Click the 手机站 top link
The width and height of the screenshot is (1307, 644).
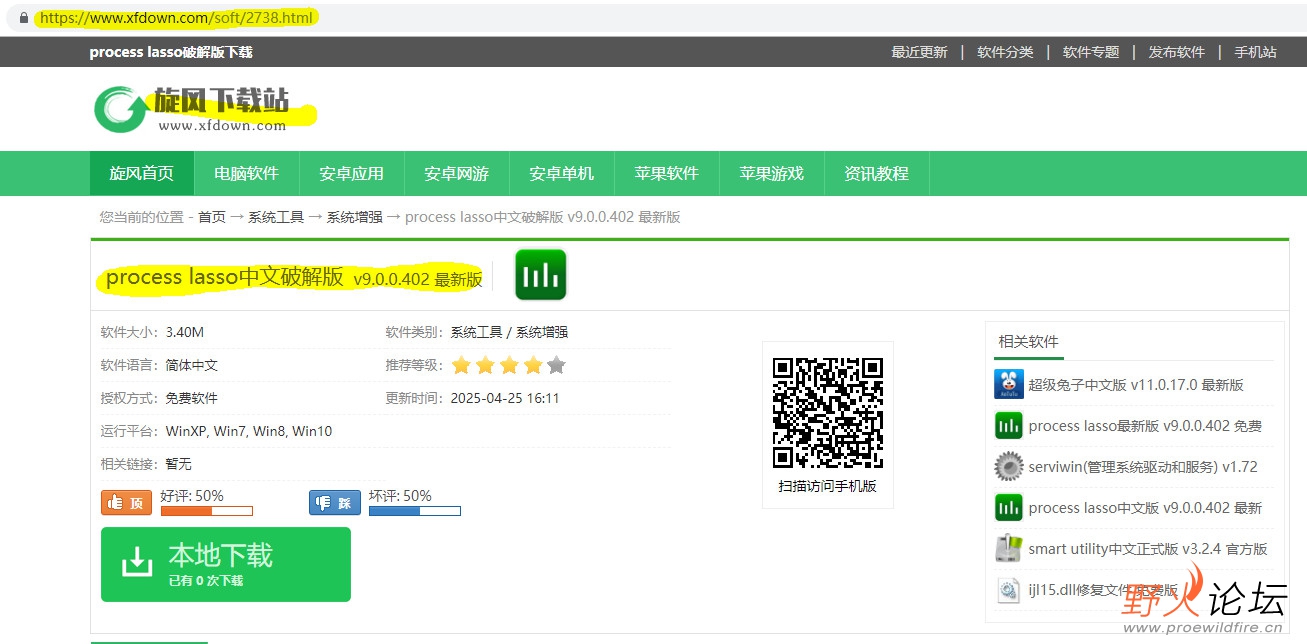[x=1255, y=52]
